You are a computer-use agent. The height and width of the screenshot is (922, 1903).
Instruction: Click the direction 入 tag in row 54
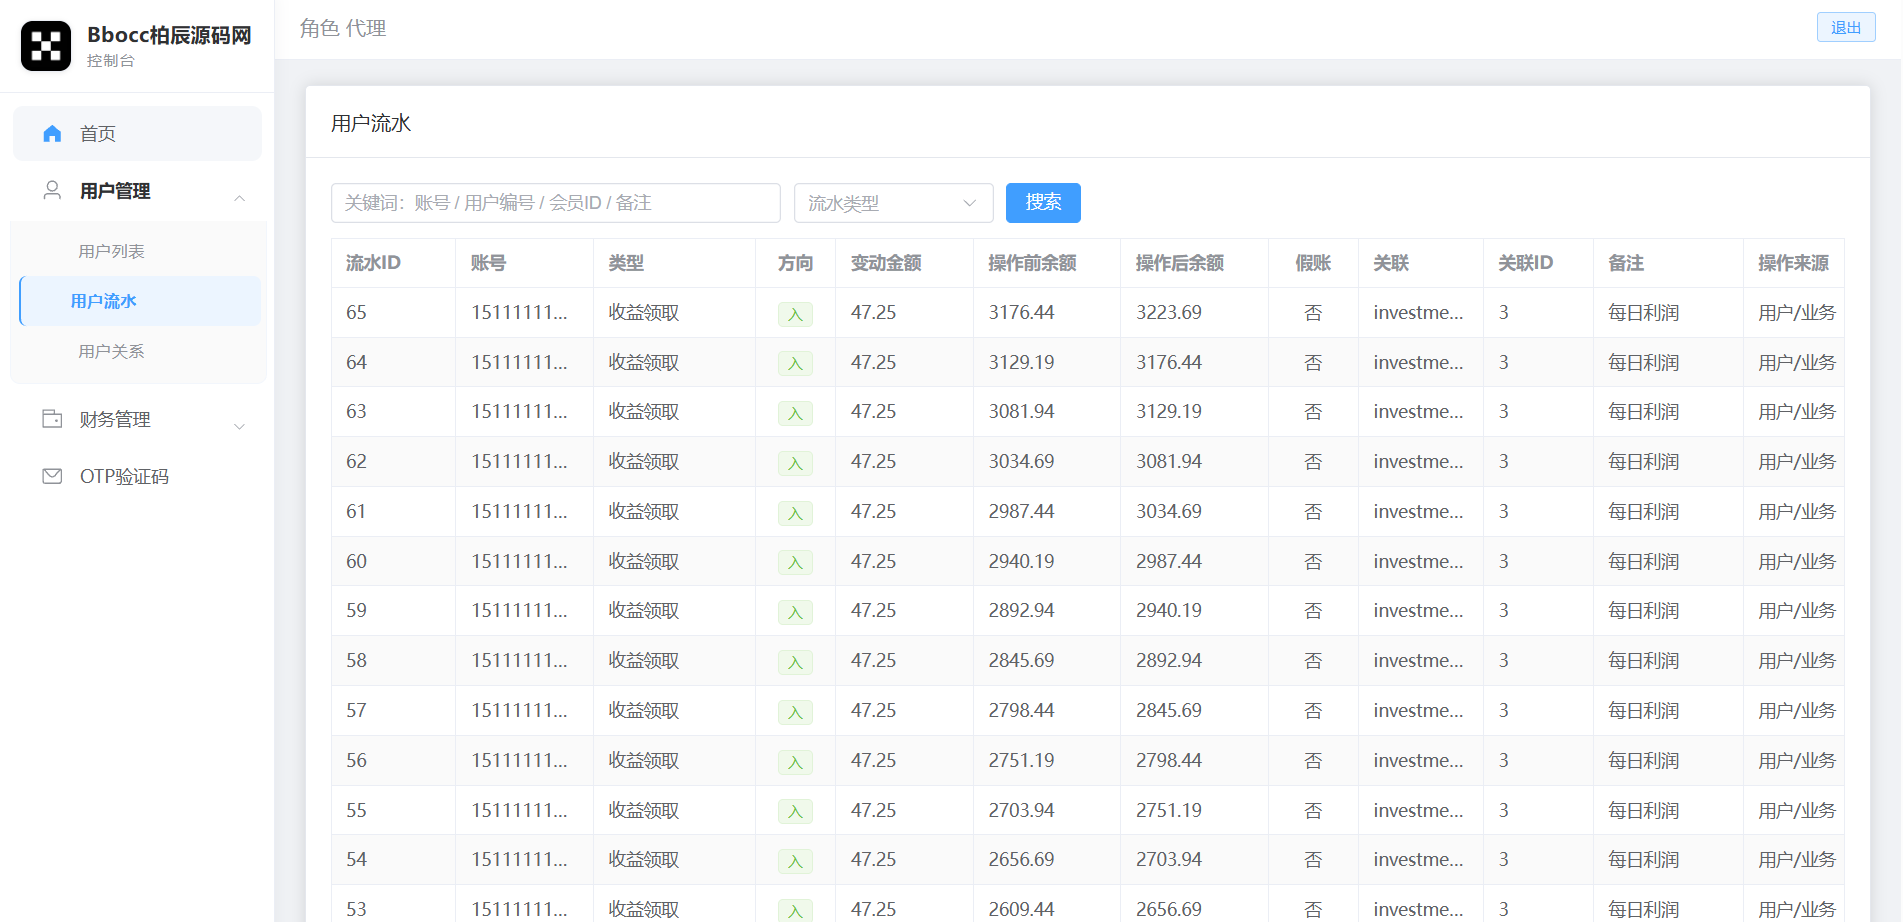795,861
